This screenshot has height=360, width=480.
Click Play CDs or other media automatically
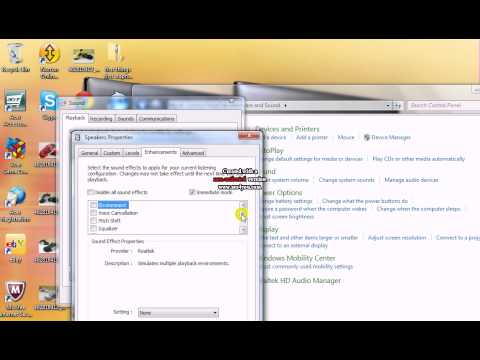(x=418, y=159)
